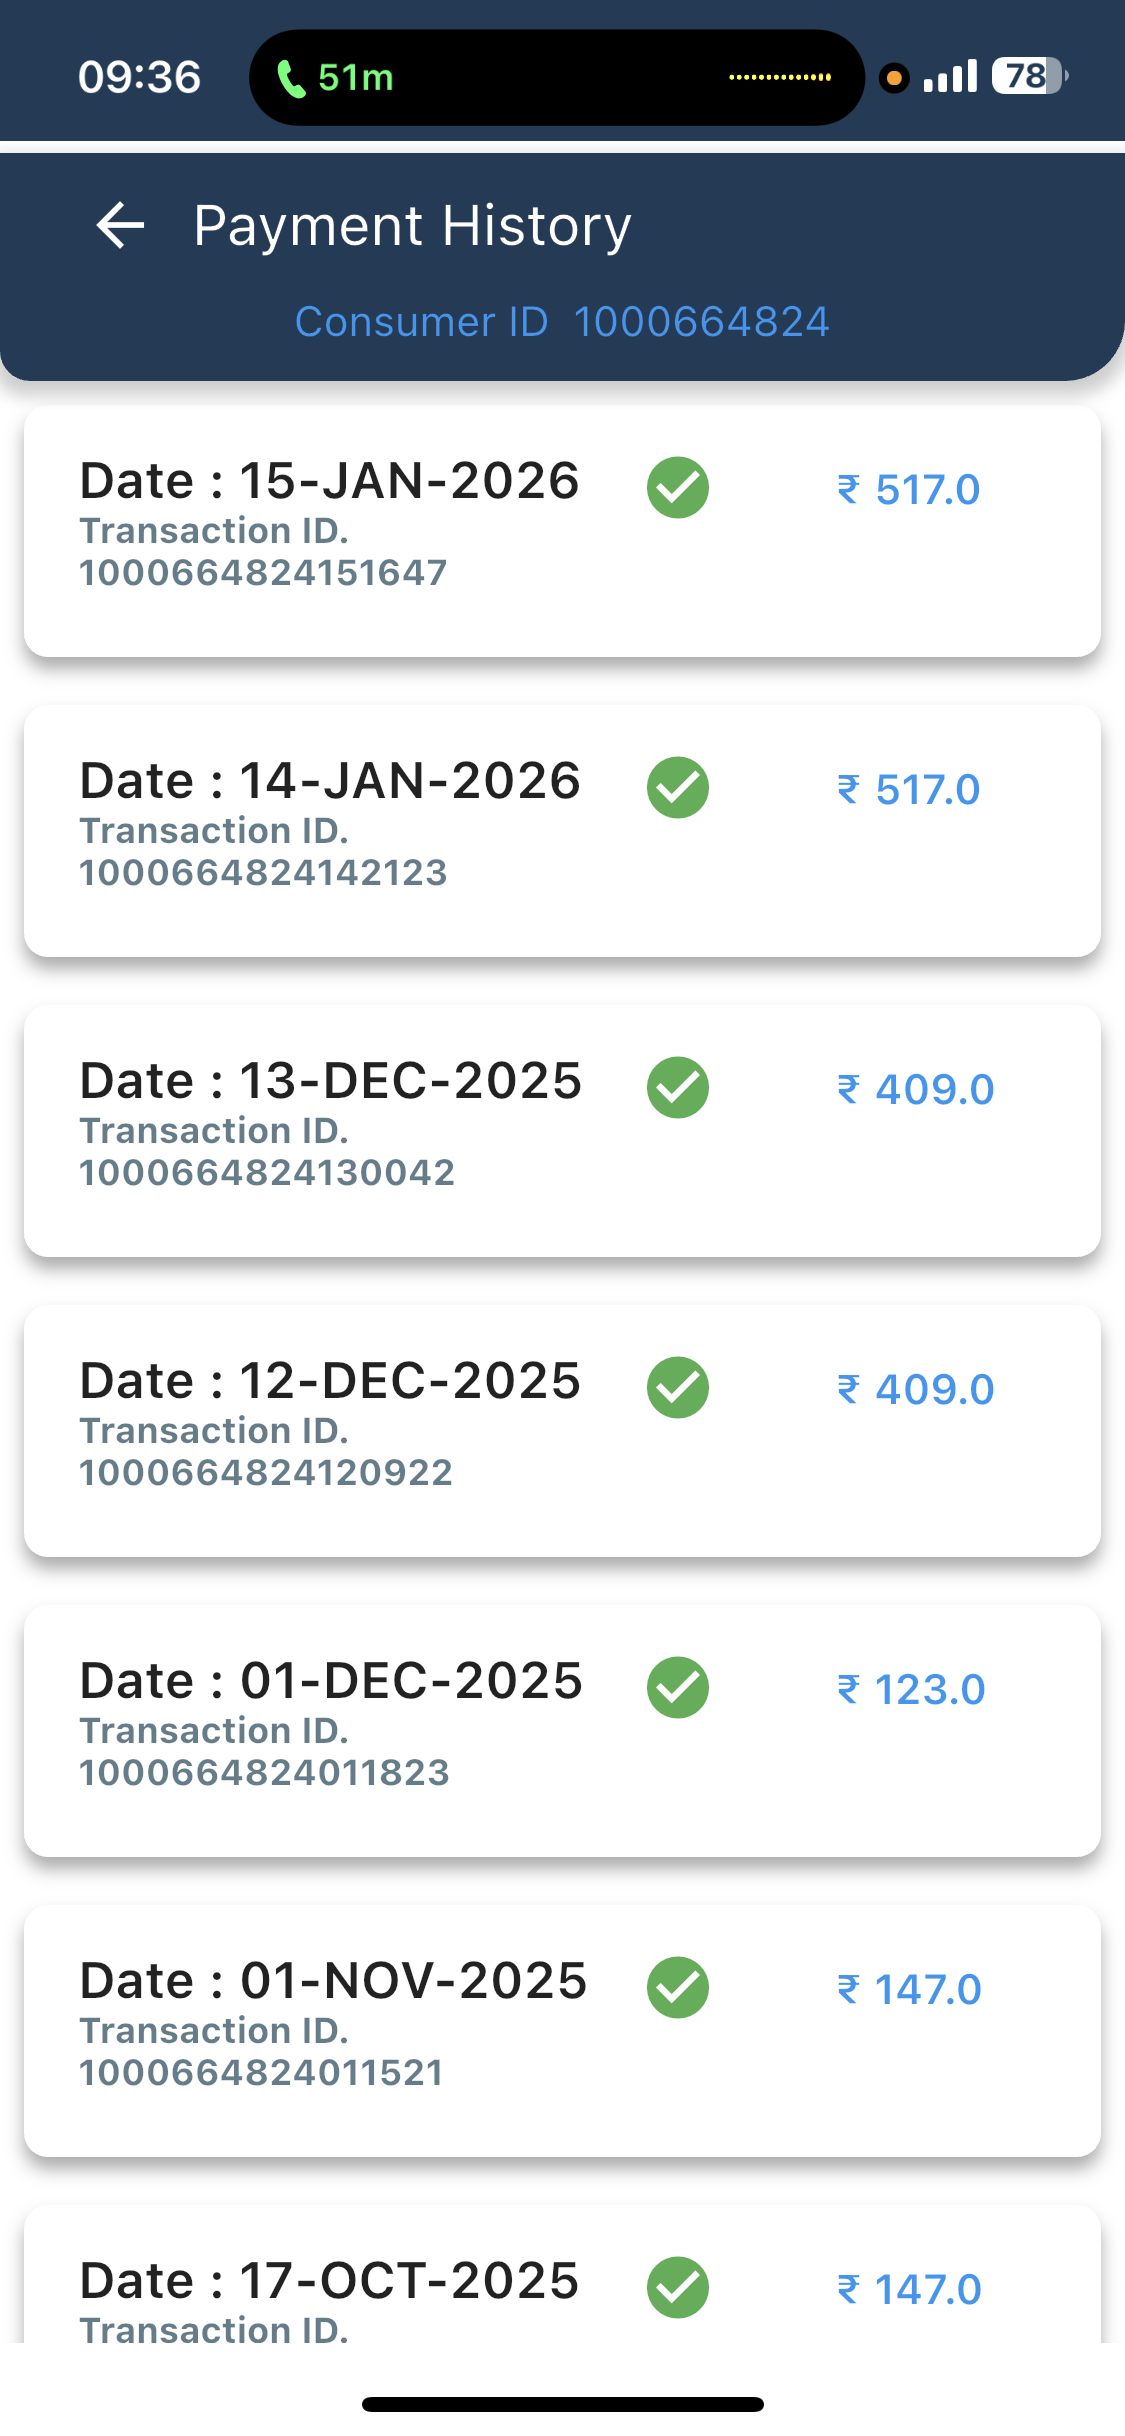
Task: Tap green checkmark for 12-DEC-2025 payment
Action: coord(678,1388)
